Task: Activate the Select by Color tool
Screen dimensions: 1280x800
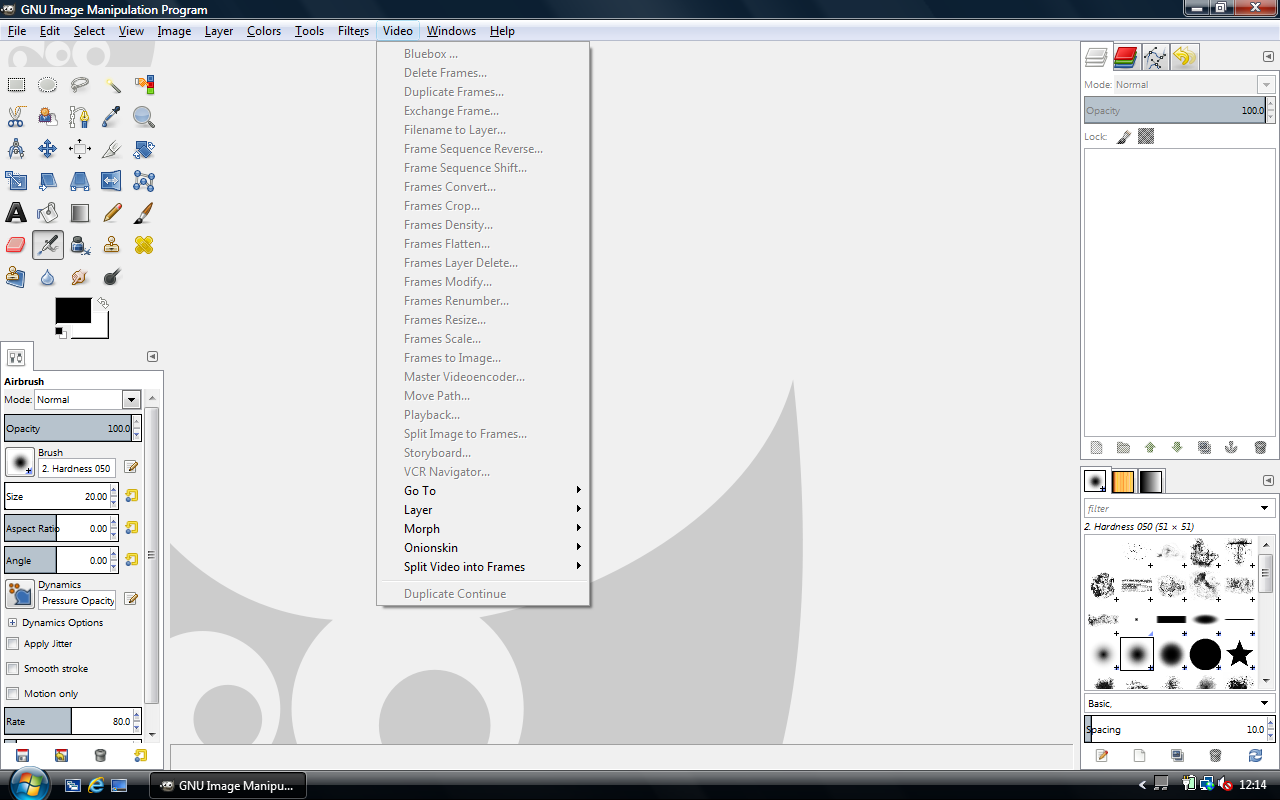Action: click(144, 85)
